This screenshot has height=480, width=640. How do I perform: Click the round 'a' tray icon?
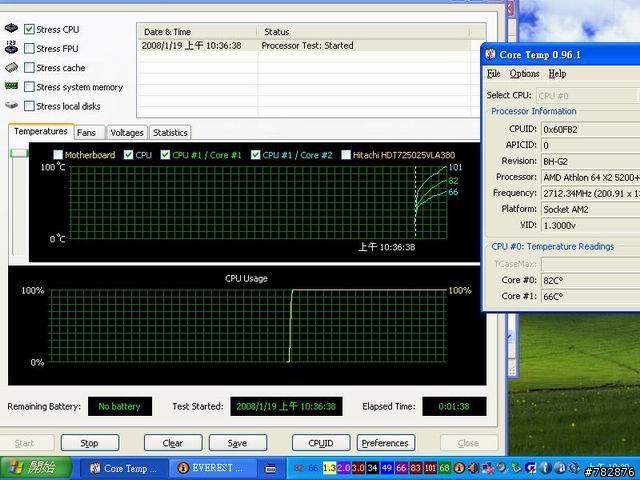pyautogui.click(x=560, y=468)
